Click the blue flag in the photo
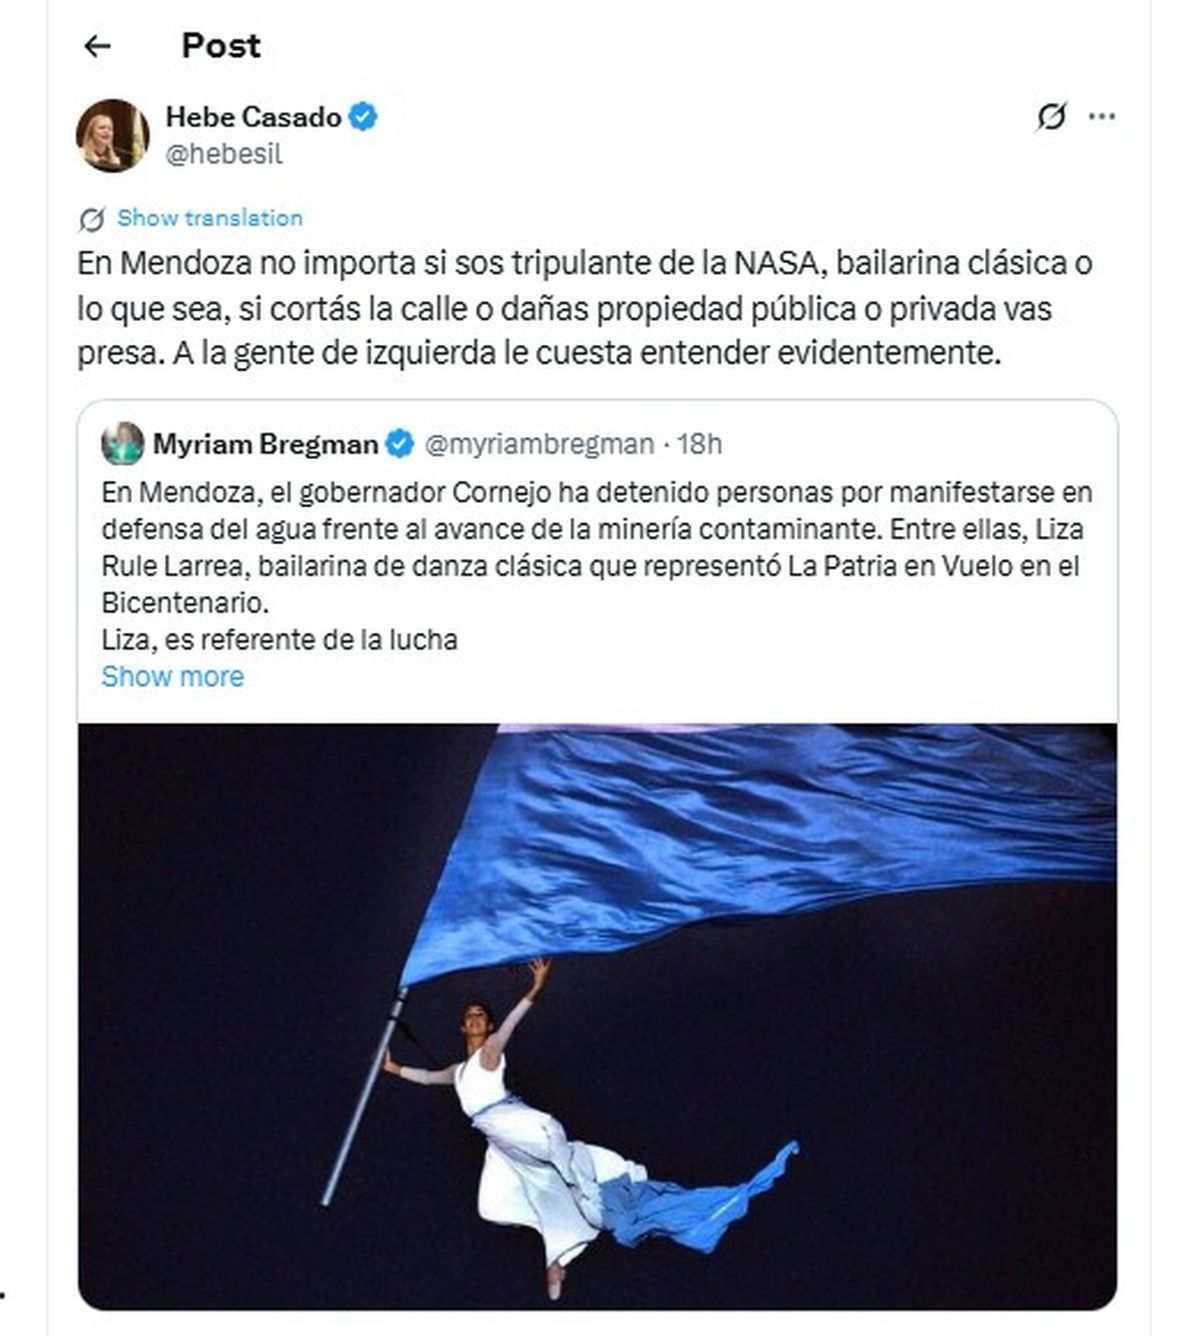Screen dimensions: 1200x1336 point(760,850)
